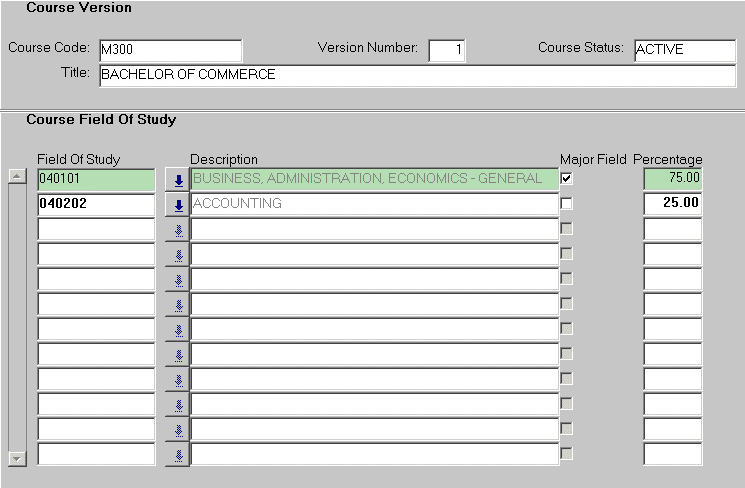Select Field Of Study entry 040101
Screen dimensions: 745x488
point(96,179)
